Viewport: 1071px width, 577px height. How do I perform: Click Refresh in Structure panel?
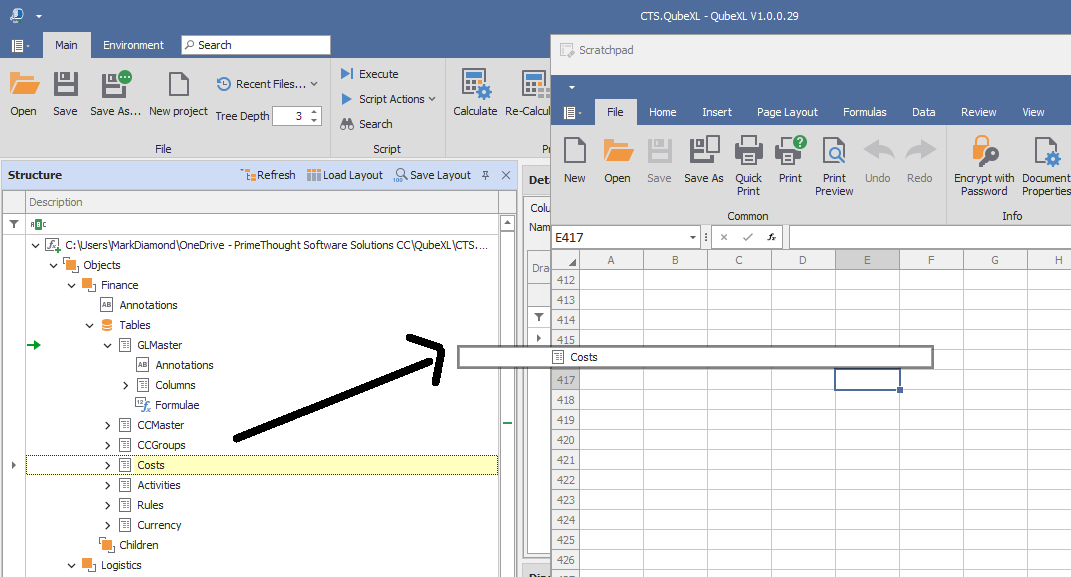pos(268,175)
